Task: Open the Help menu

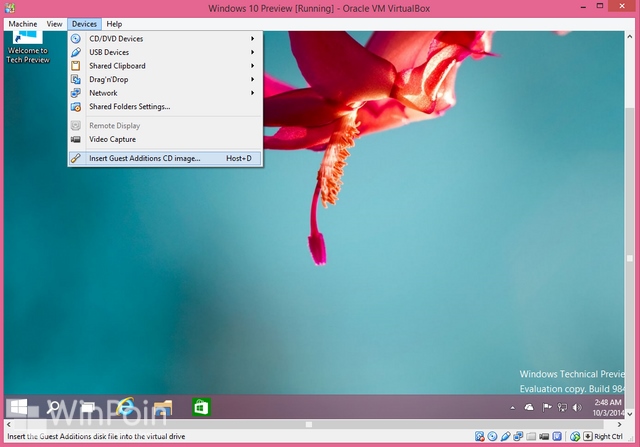Action: click(114, 24)
